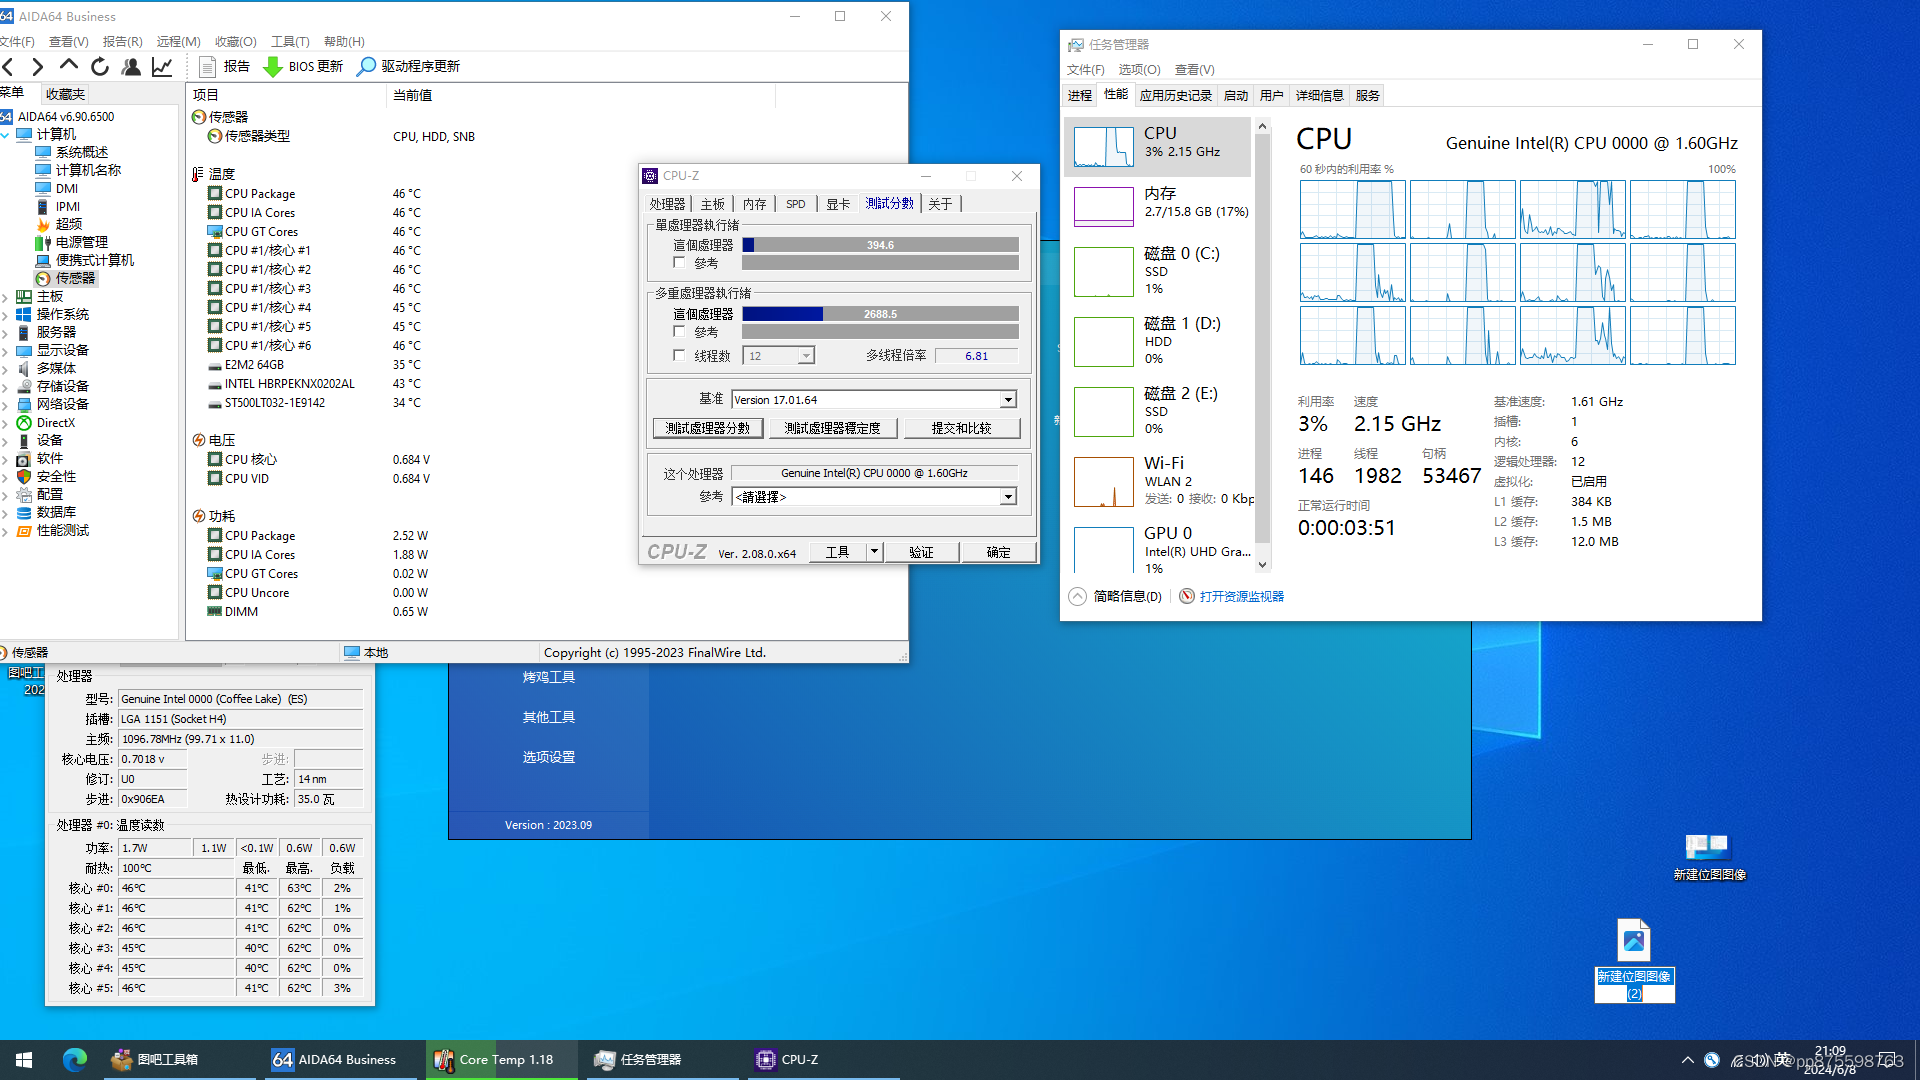Switch to 进程 tab in Task Manager

(x=1080, y=96)
